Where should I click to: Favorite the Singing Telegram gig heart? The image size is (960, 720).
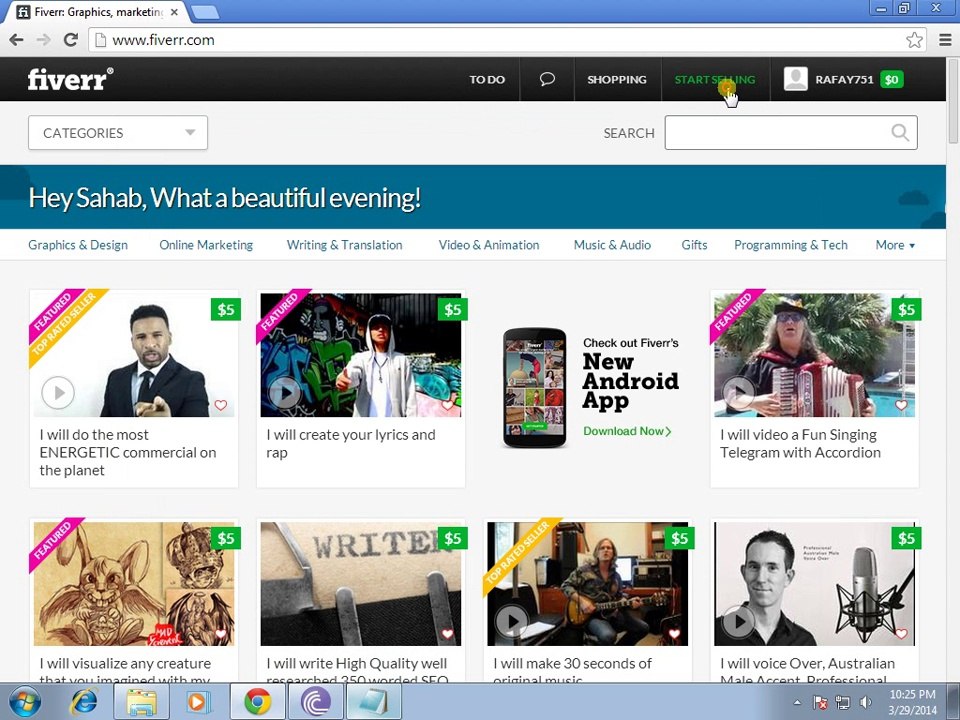[901, 405]
